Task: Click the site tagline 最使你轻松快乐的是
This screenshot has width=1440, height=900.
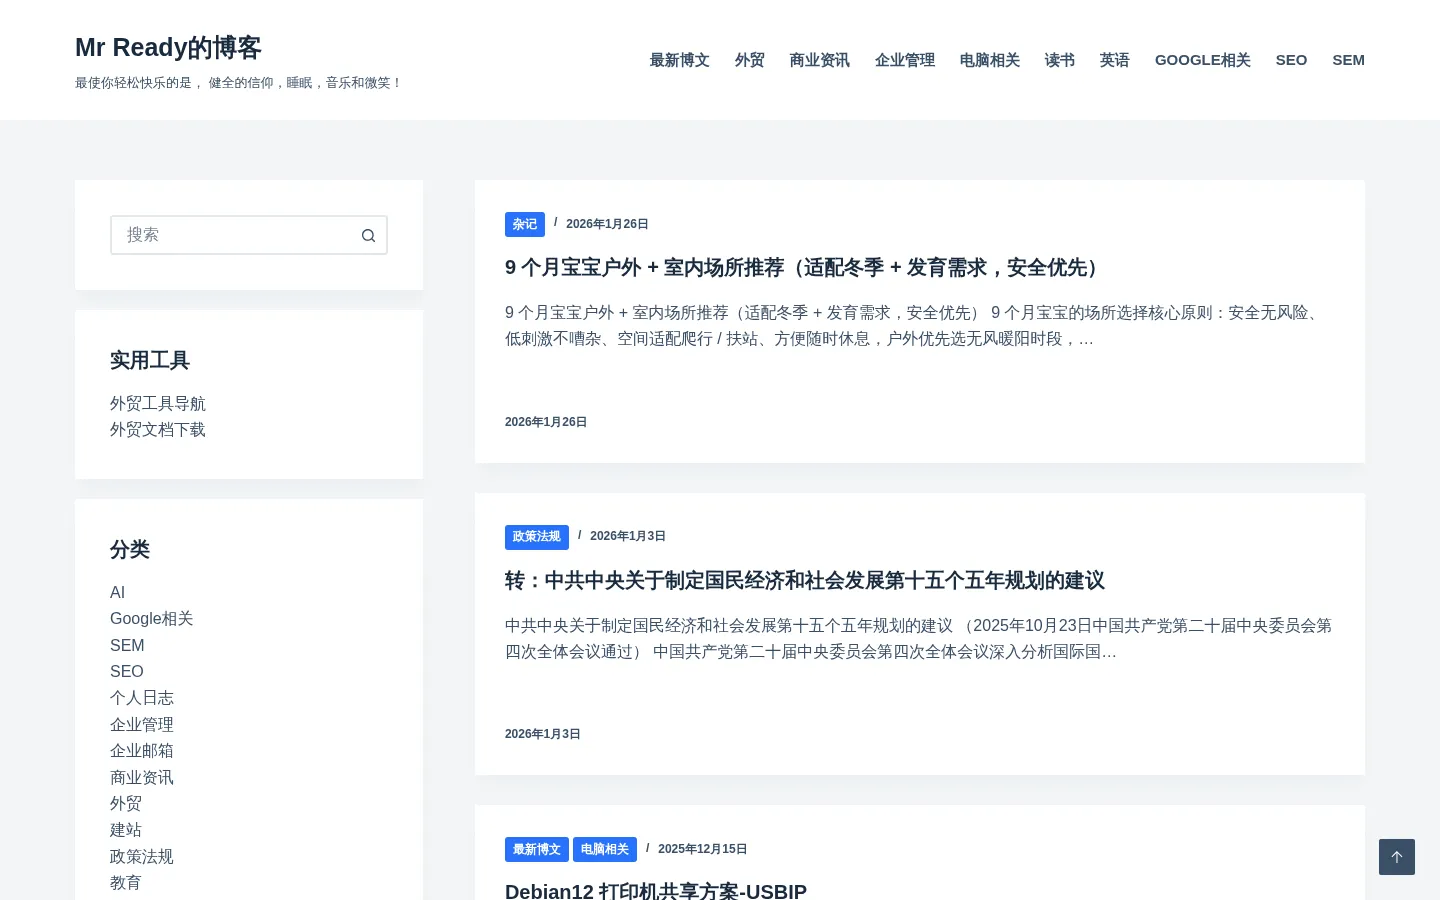Action: [238, 83]
